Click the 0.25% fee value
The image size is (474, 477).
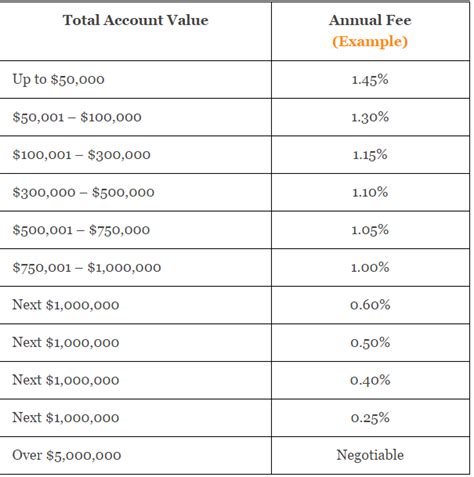370,418
